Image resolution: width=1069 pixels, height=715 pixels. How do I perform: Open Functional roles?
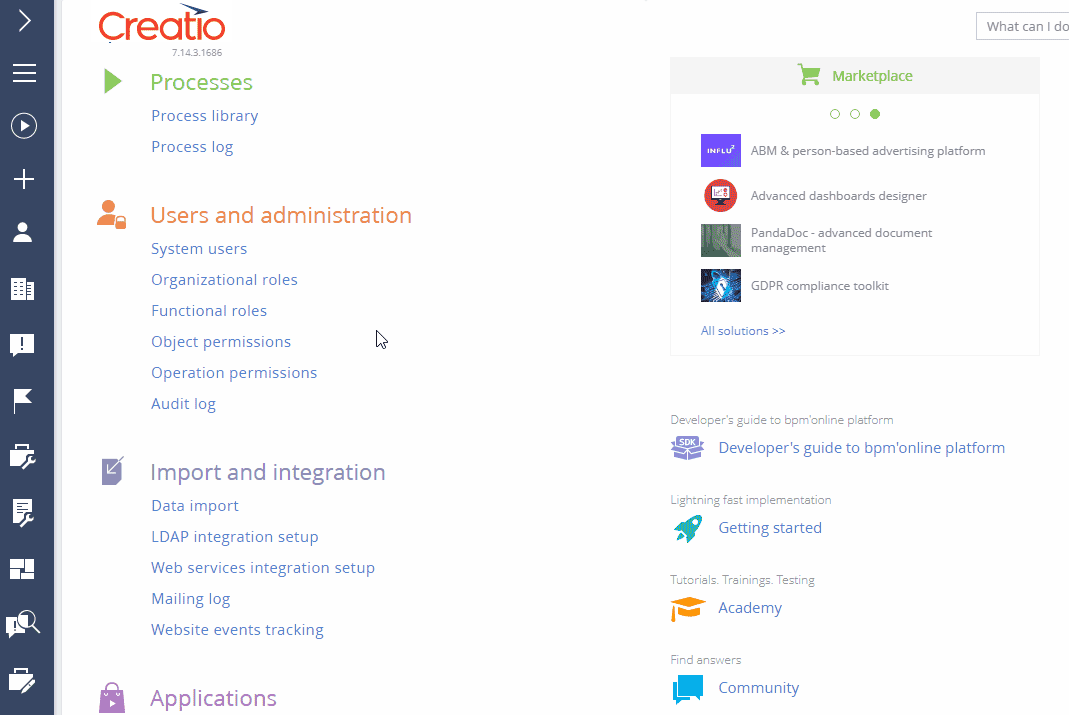[209, 311]
